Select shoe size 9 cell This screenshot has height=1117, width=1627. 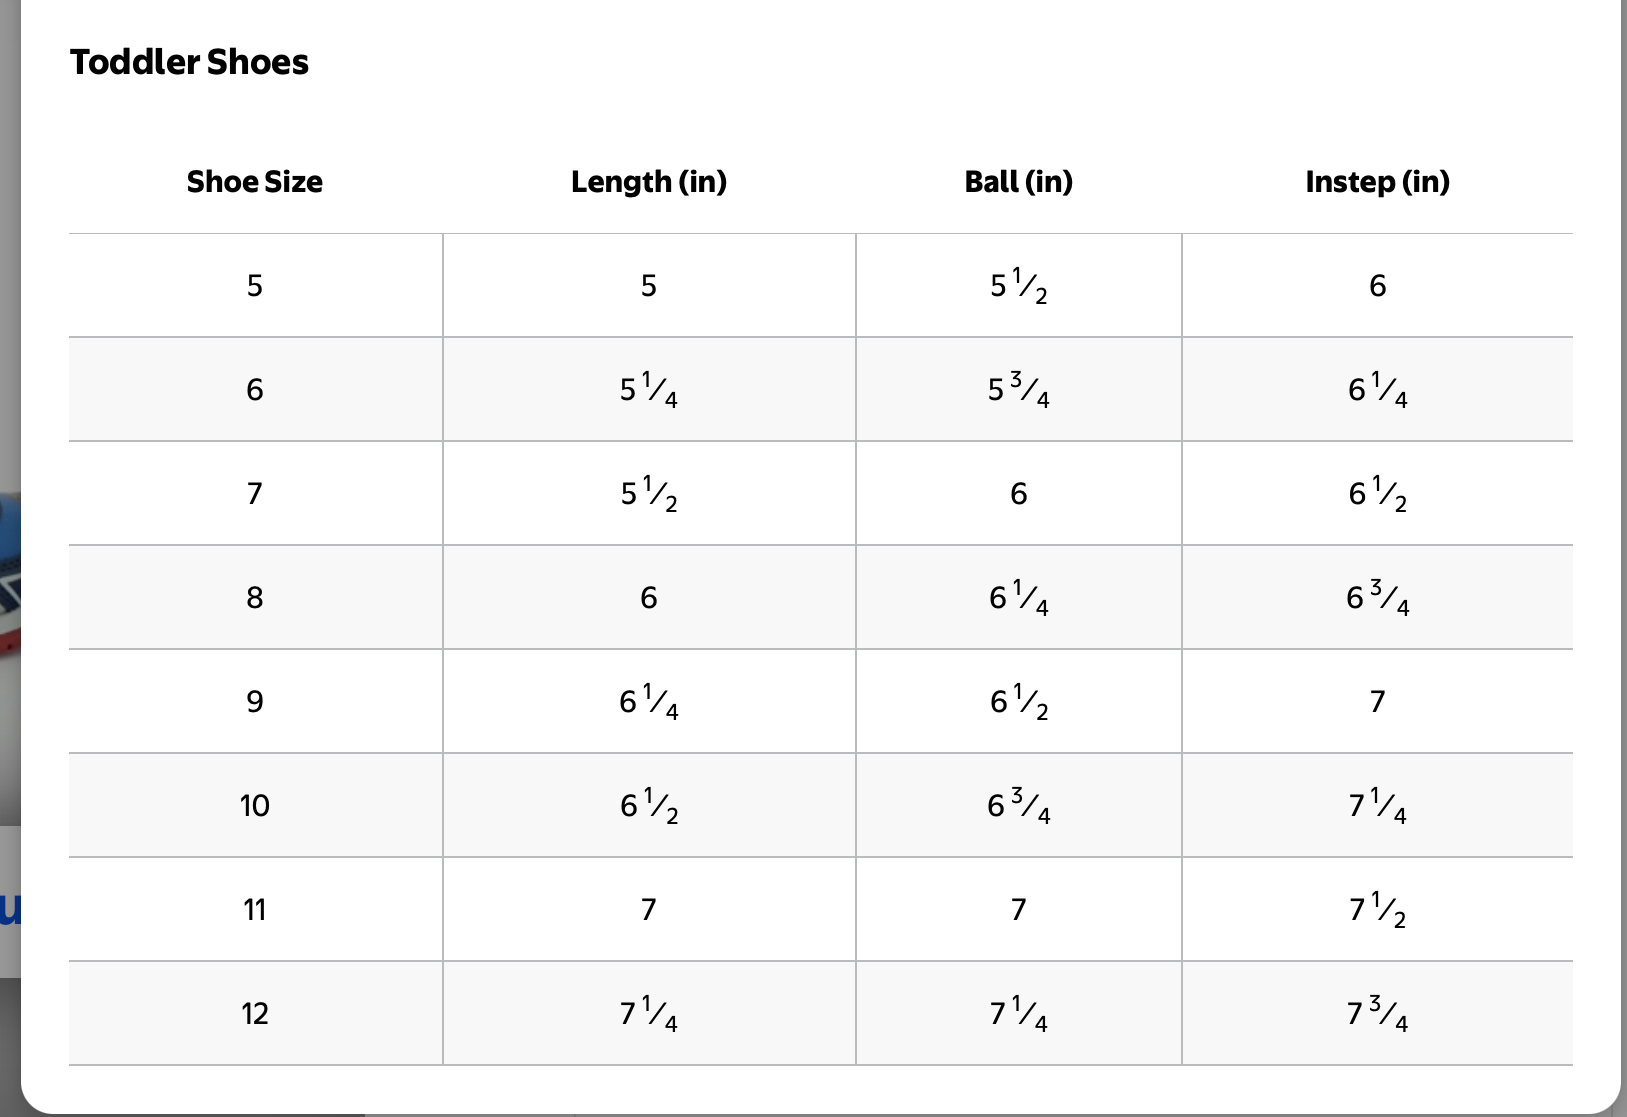click(255, 702)
